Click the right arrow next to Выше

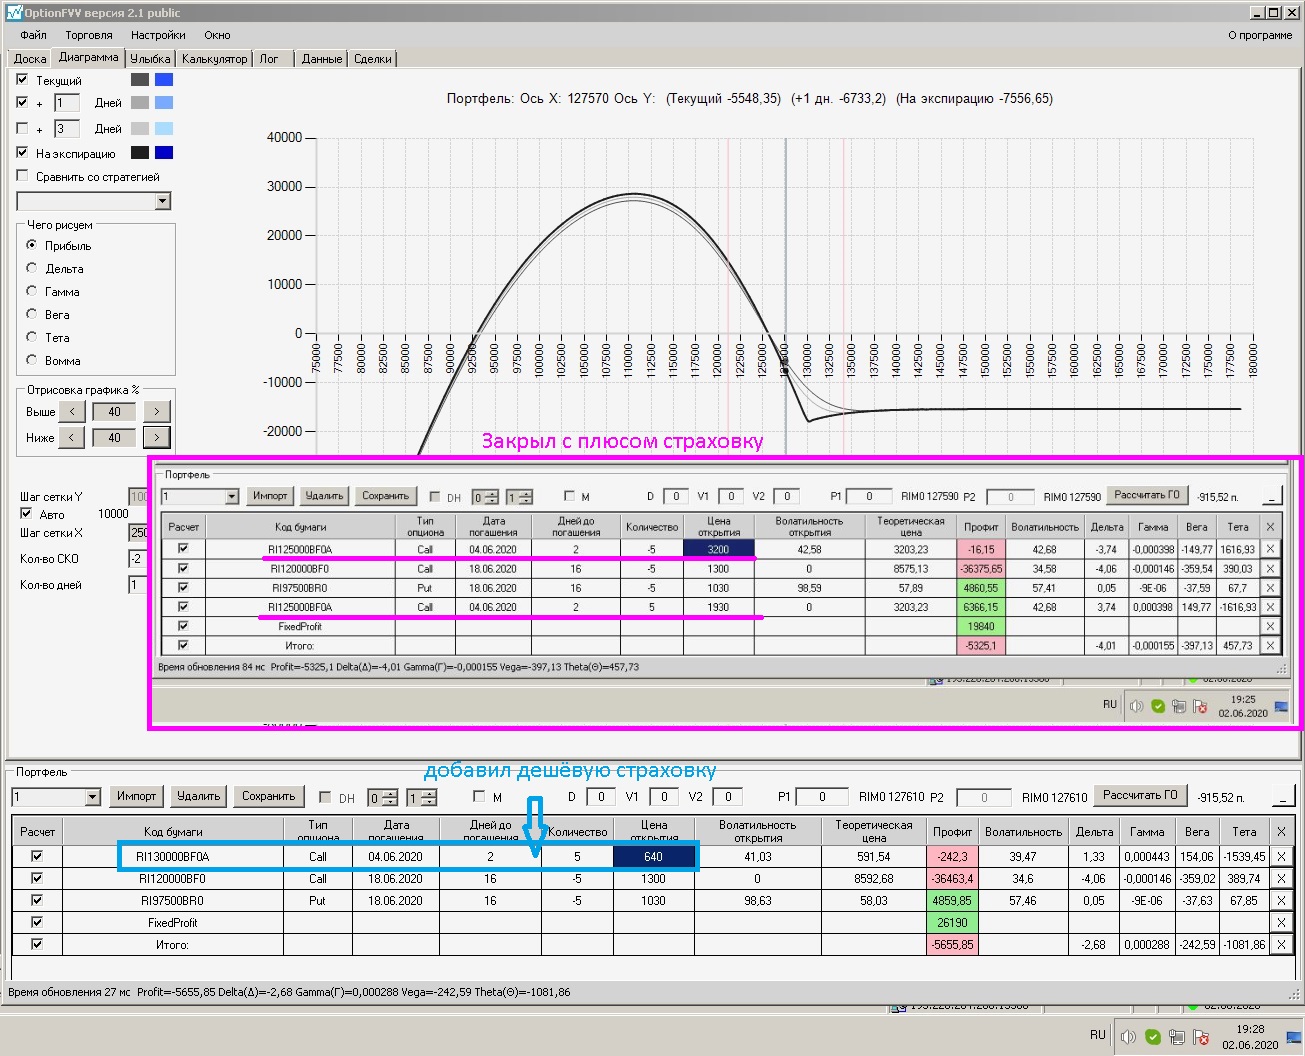[x=156, y=412]
